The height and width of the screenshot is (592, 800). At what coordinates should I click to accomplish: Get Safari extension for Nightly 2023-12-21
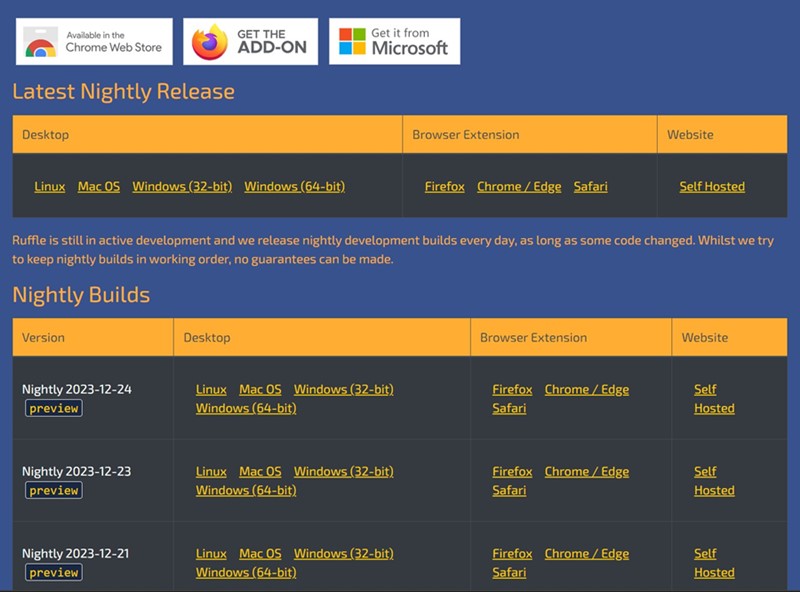[x=509, y=573]
